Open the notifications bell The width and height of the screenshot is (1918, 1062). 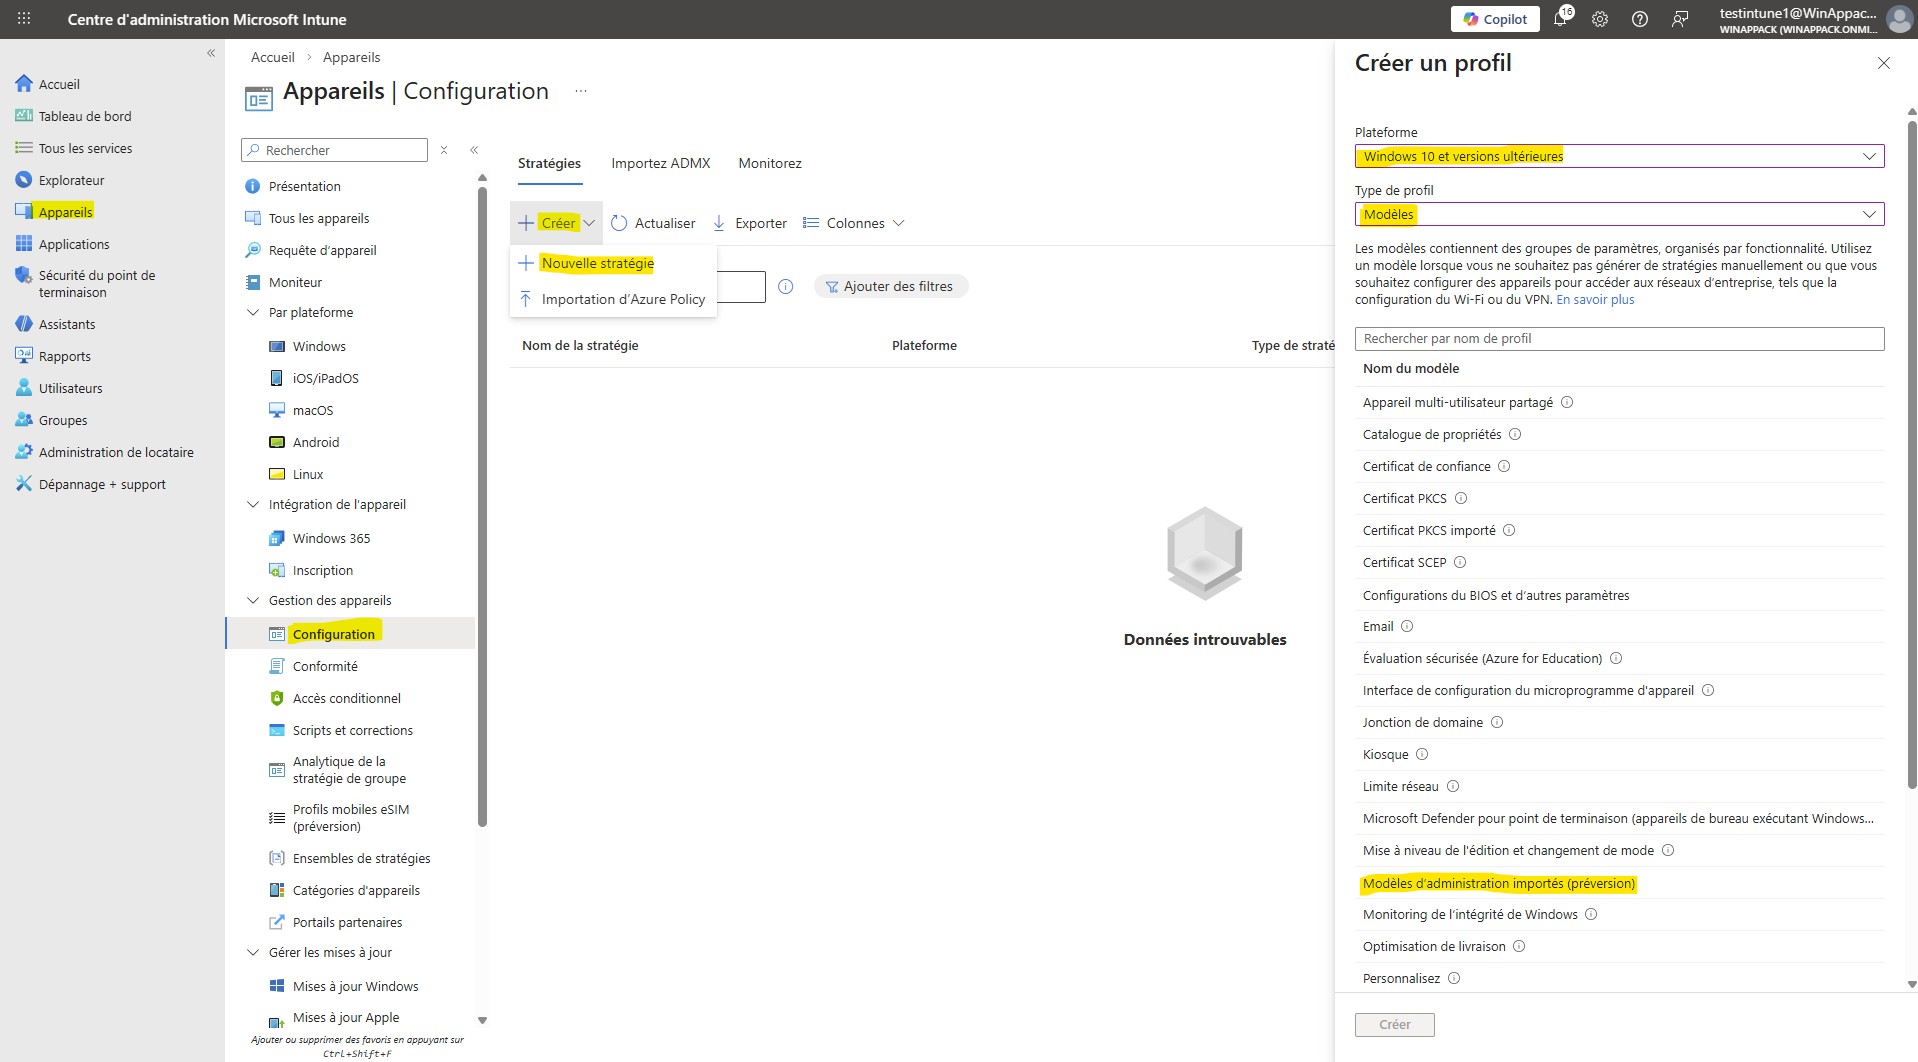pos(1560,18)
